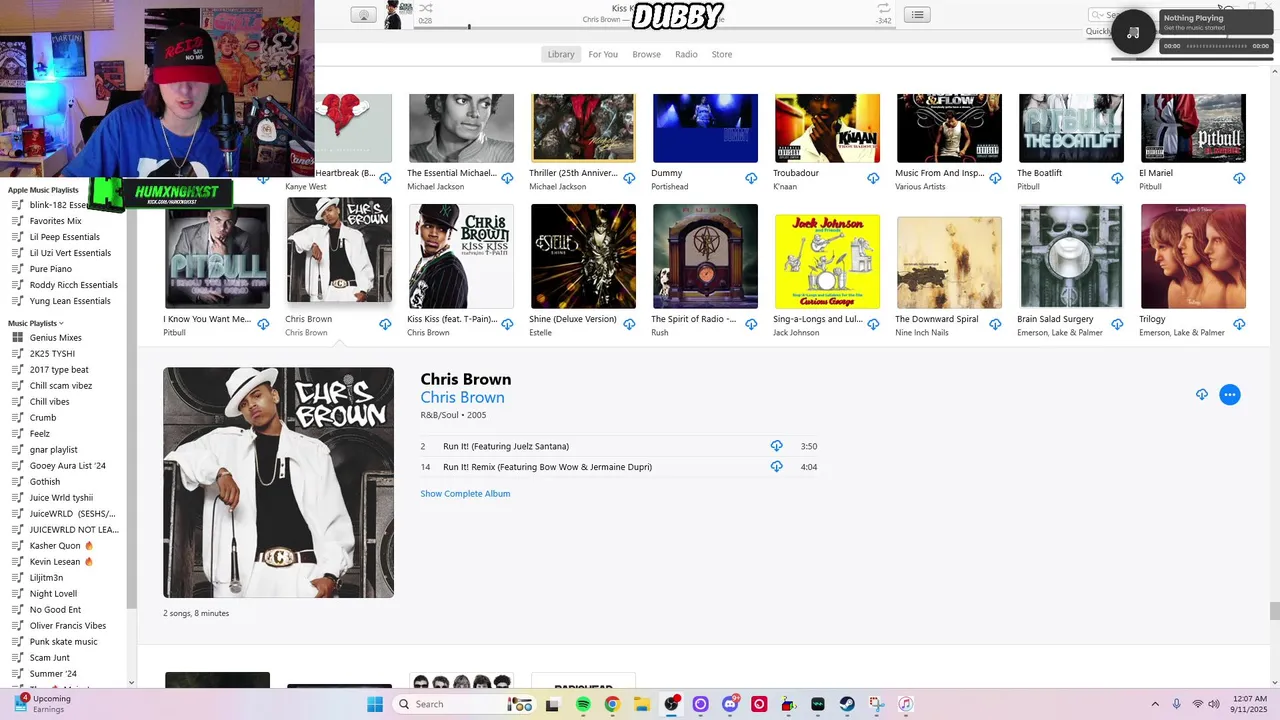1280x720 pixels.
Task: Download The Essential Michael Jackson album
Action: pos(507,178)
